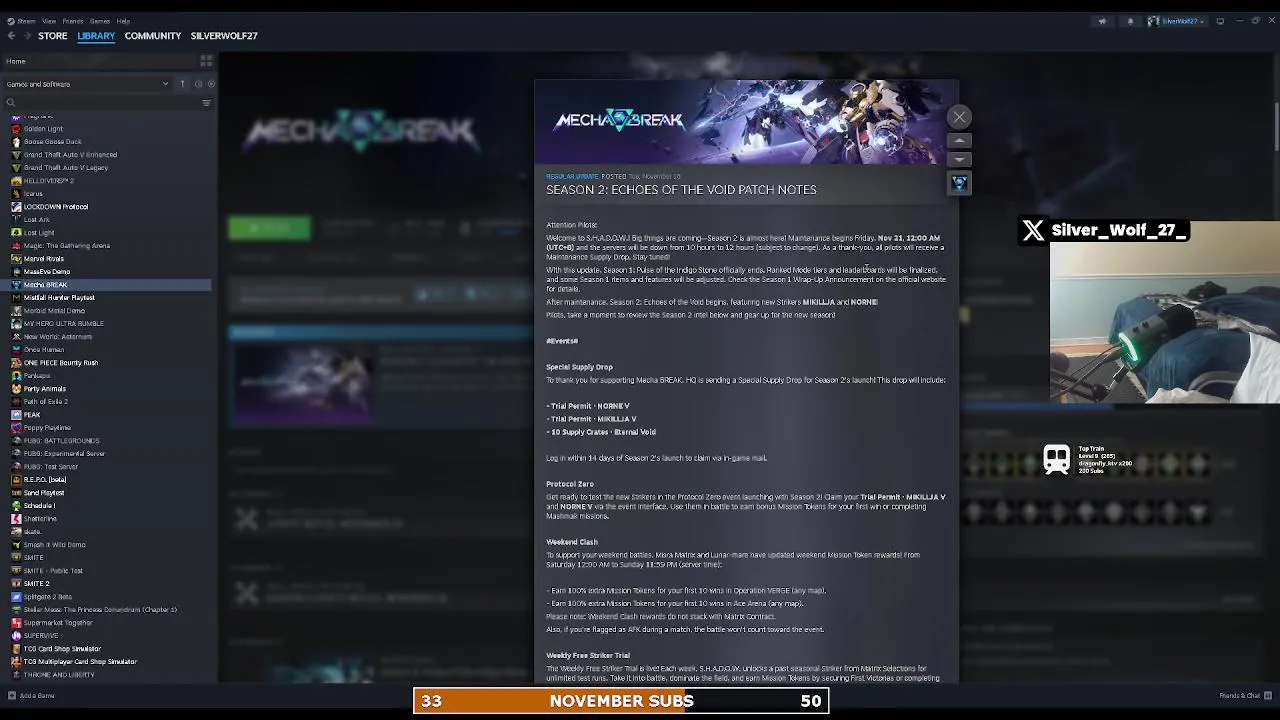Click the SMITE 2 game icon
This screenshot has height=720, width=1280.
(x=16, y=583)
